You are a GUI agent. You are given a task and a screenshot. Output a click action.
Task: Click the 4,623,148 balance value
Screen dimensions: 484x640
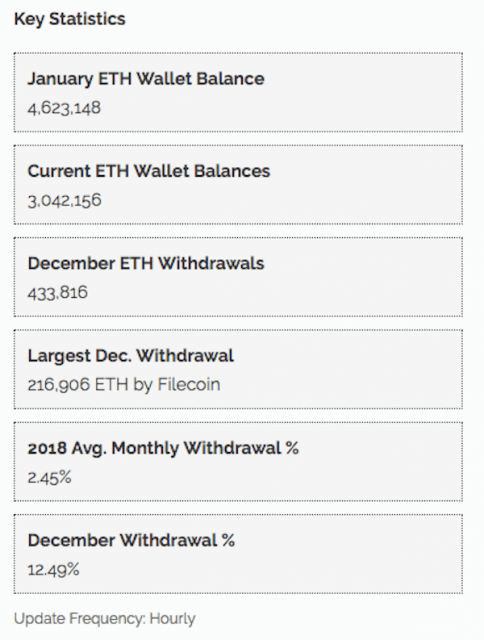pyautogui.click(x=64, y=108)
